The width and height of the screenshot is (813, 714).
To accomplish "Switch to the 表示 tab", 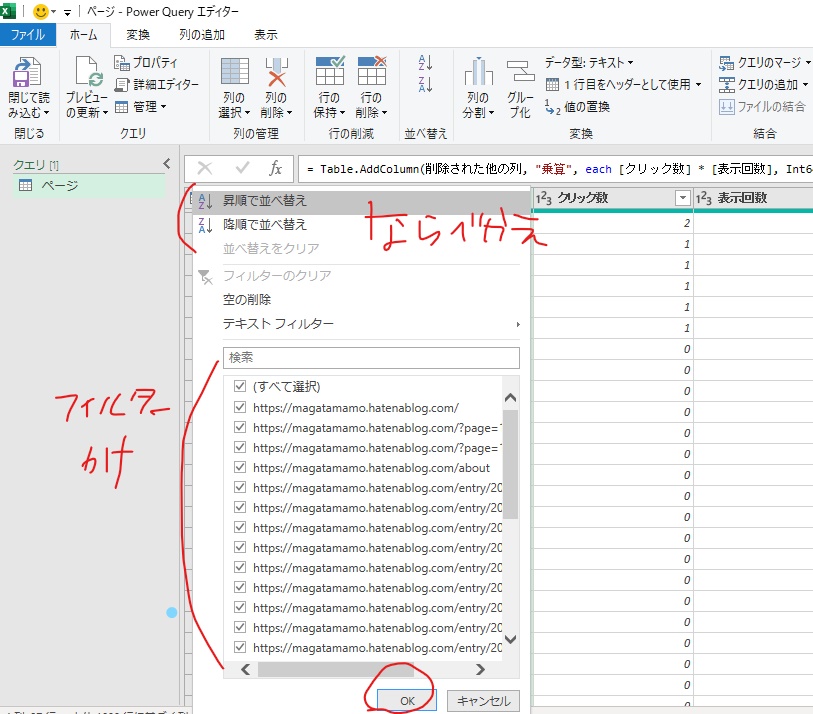I will (x=266, y=35).
